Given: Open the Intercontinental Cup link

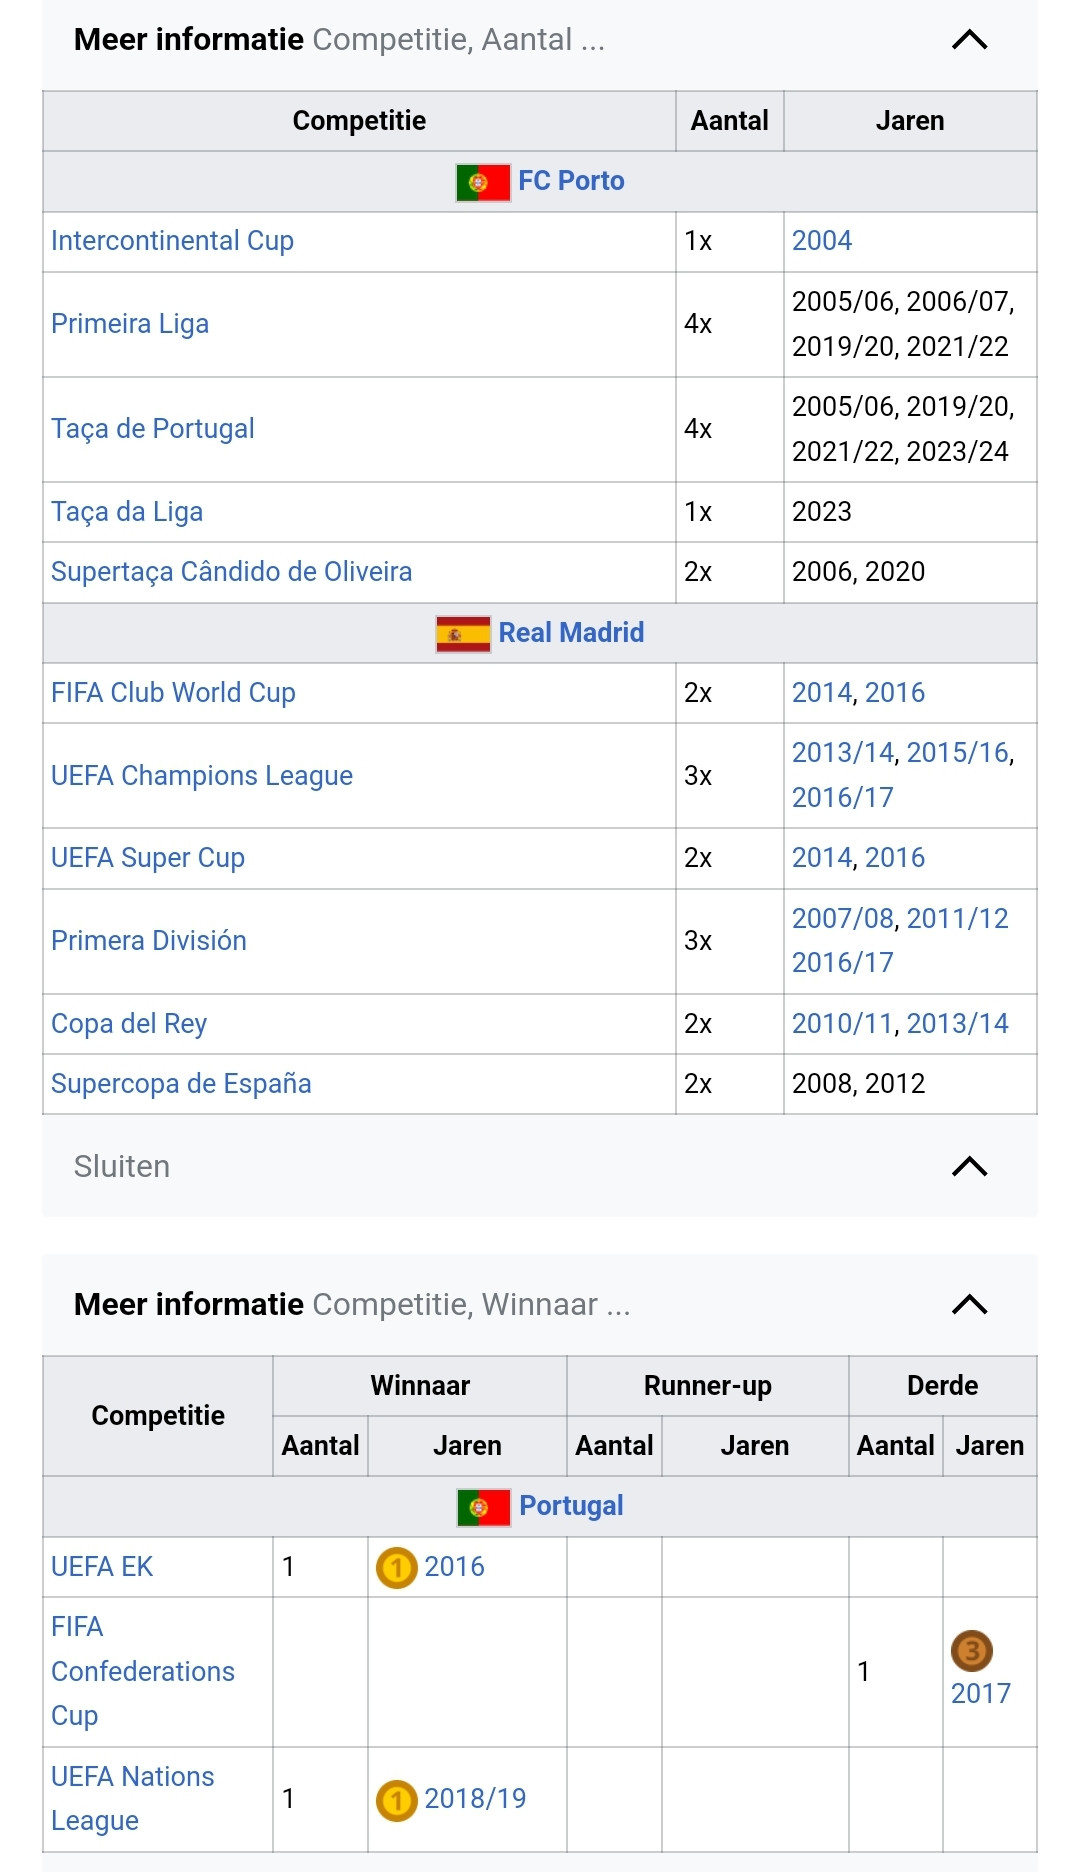Looking at the screenshot, I should [172, 241].
